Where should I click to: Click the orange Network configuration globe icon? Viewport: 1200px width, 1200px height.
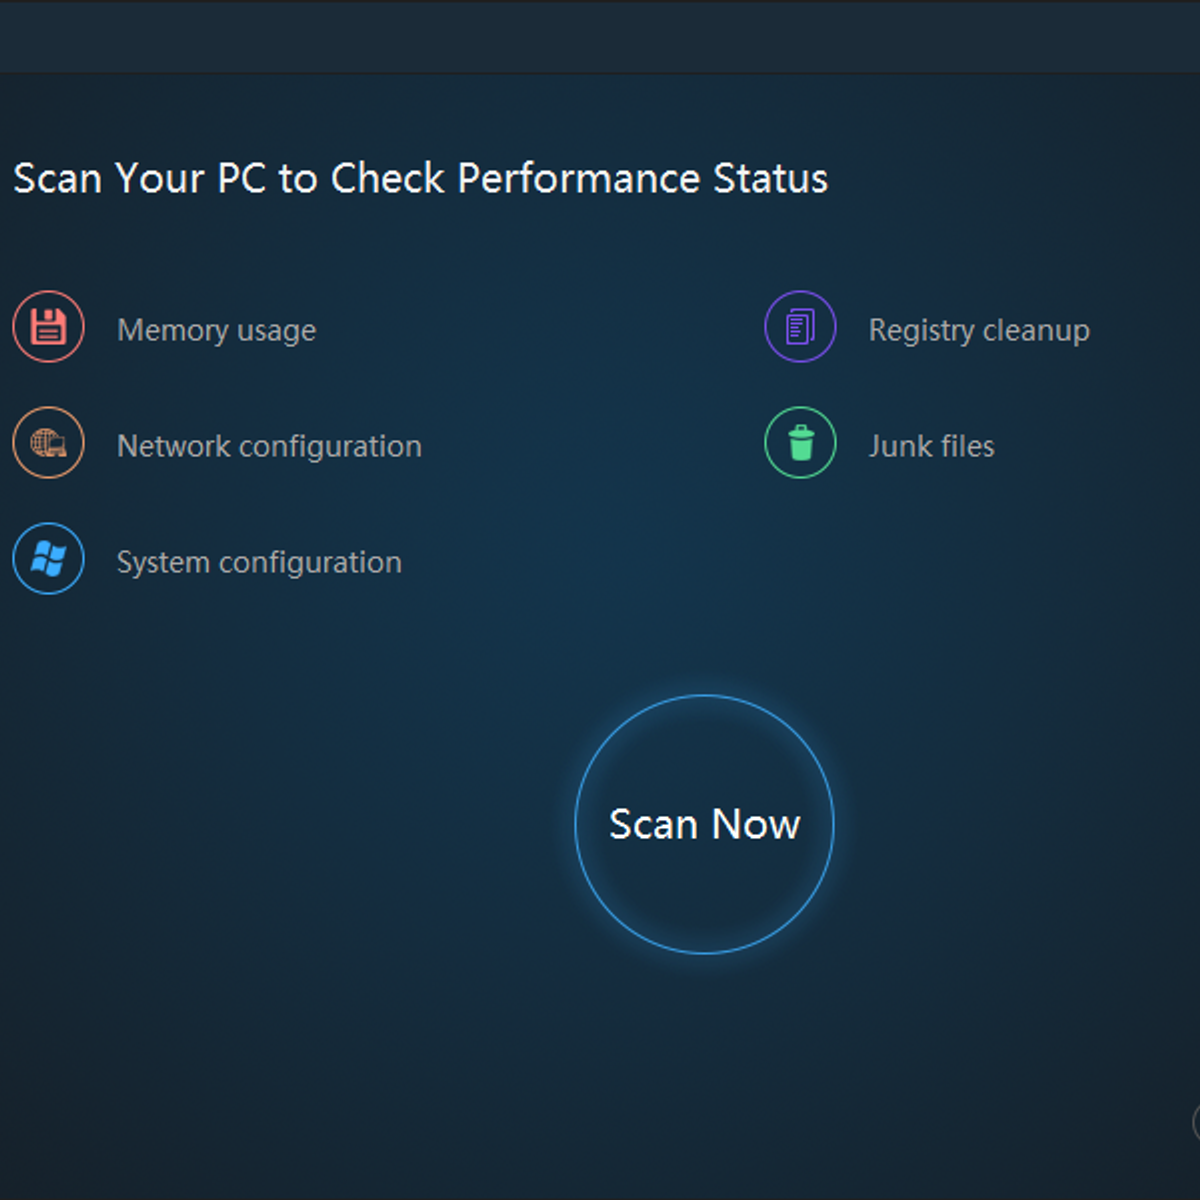(x=48, y=443)
